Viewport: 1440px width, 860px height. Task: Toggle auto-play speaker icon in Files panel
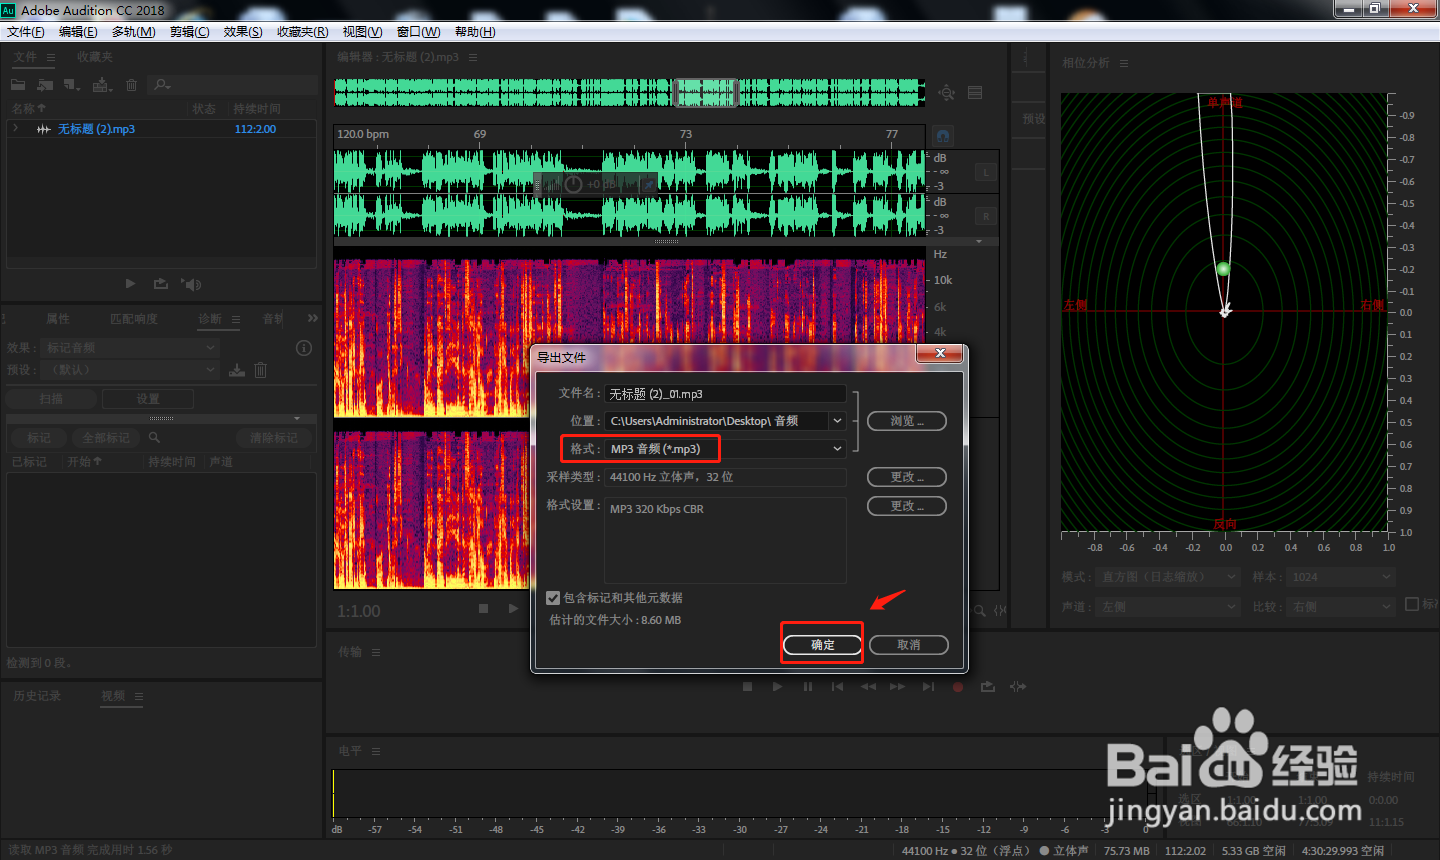[x=191, y=284]
